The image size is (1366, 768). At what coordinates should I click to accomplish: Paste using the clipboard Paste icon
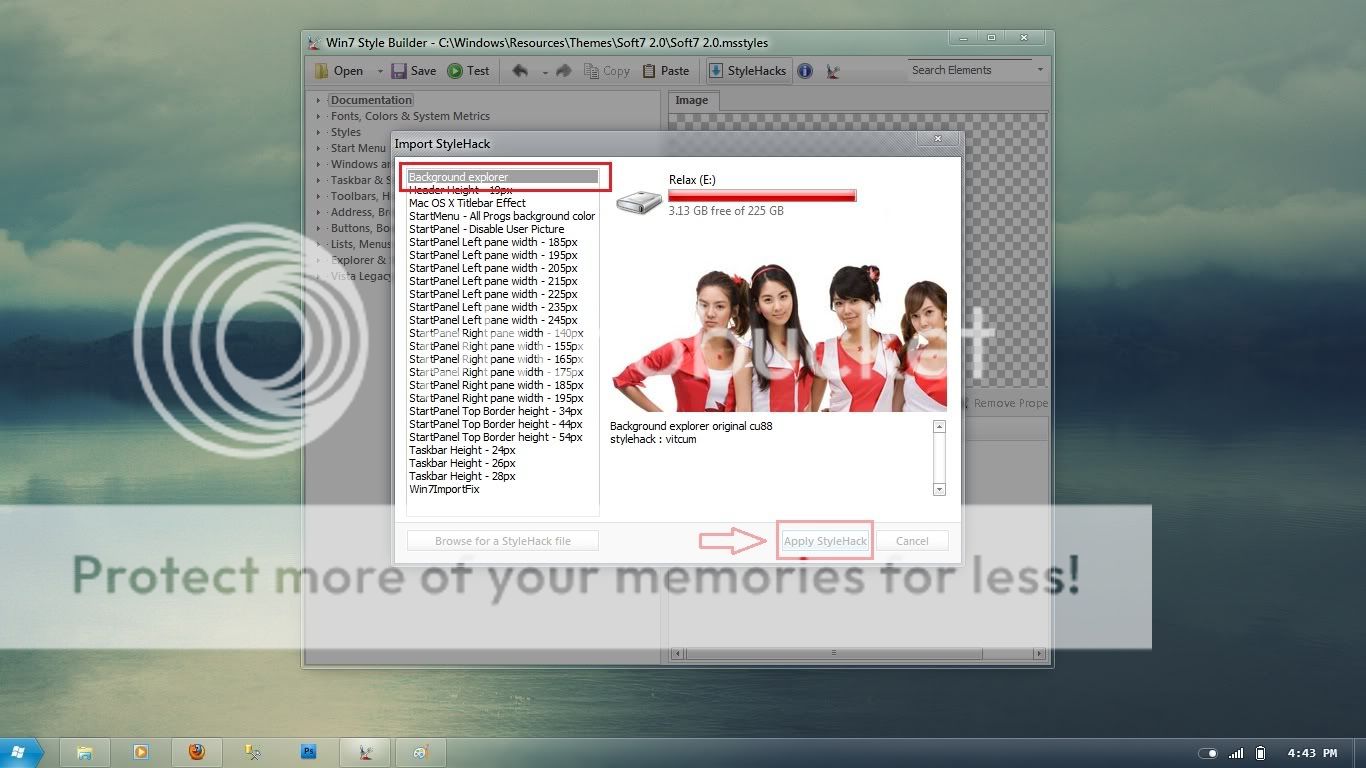pyautogui.click(x=650, y=71)
